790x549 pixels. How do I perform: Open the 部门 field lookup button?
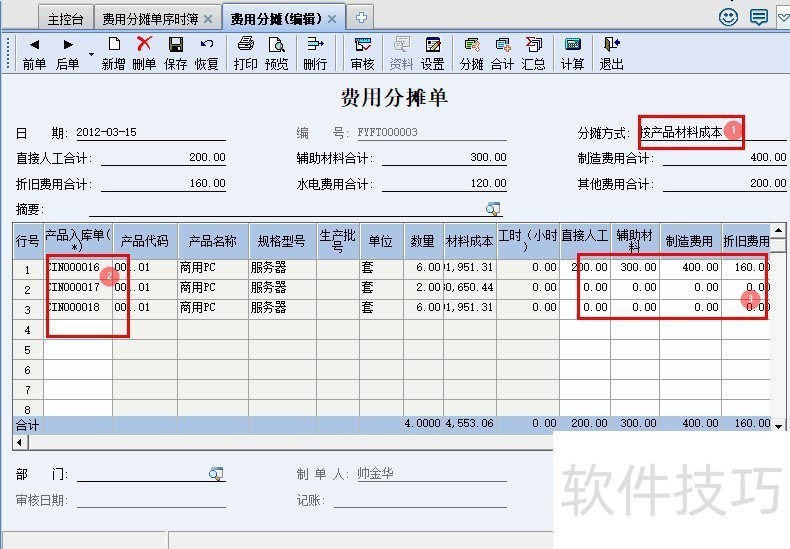pos(215,473)
